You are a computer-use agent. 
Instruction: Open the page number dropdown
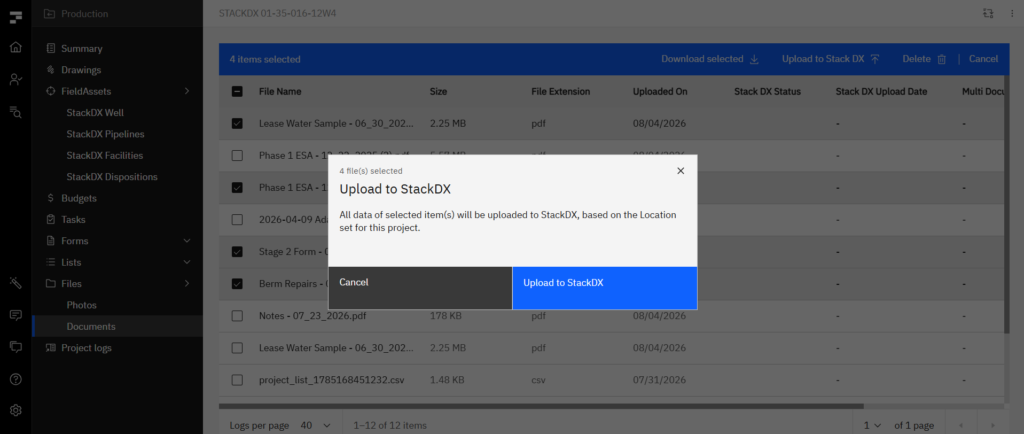[872, 426]
